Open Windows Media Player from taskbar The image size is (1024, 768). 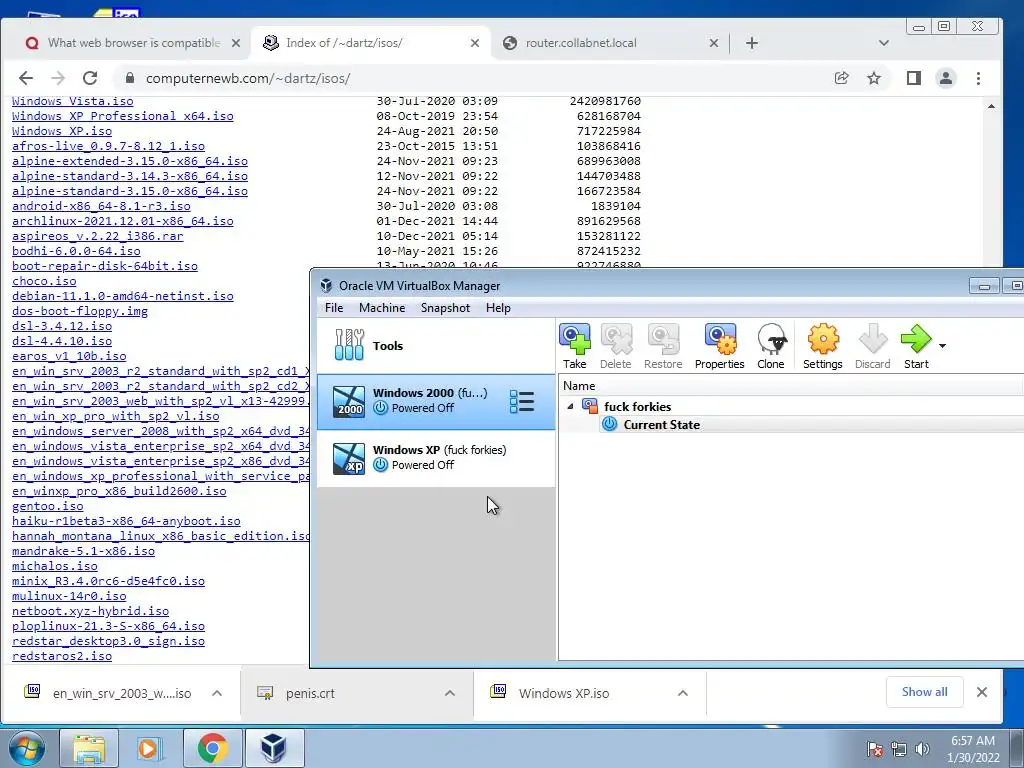tap(149, 748)
